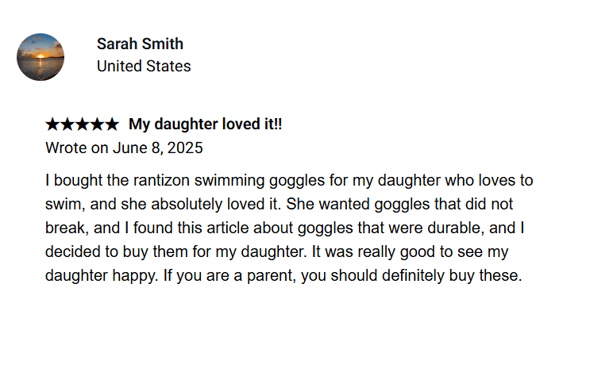The height and width of the screenshot is (376, 590).
Task: Click the United States location label
Action: point(144,66)
